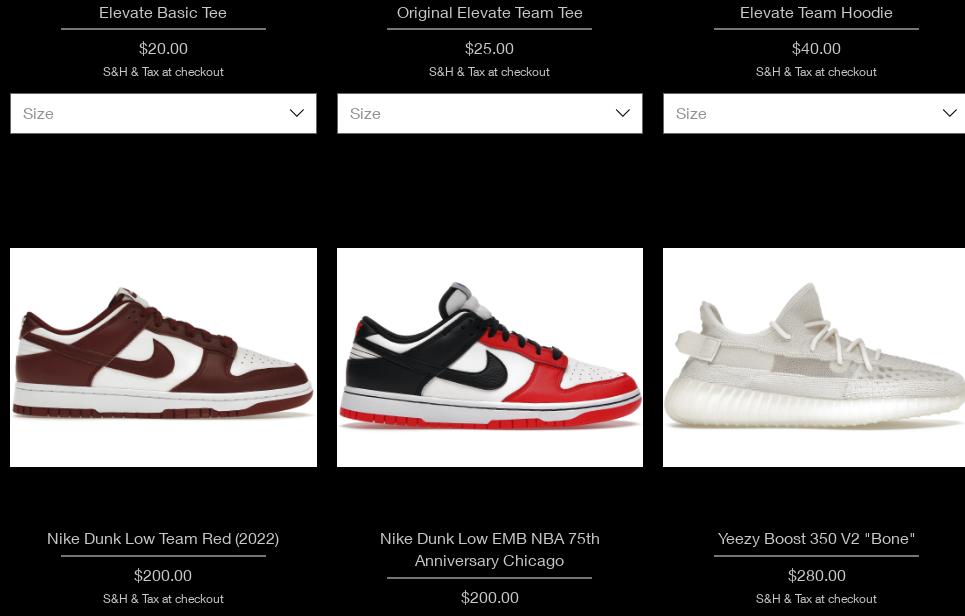
Task: Open Nike Dunk Low Team Red shoe image
Action: (164, 358)
